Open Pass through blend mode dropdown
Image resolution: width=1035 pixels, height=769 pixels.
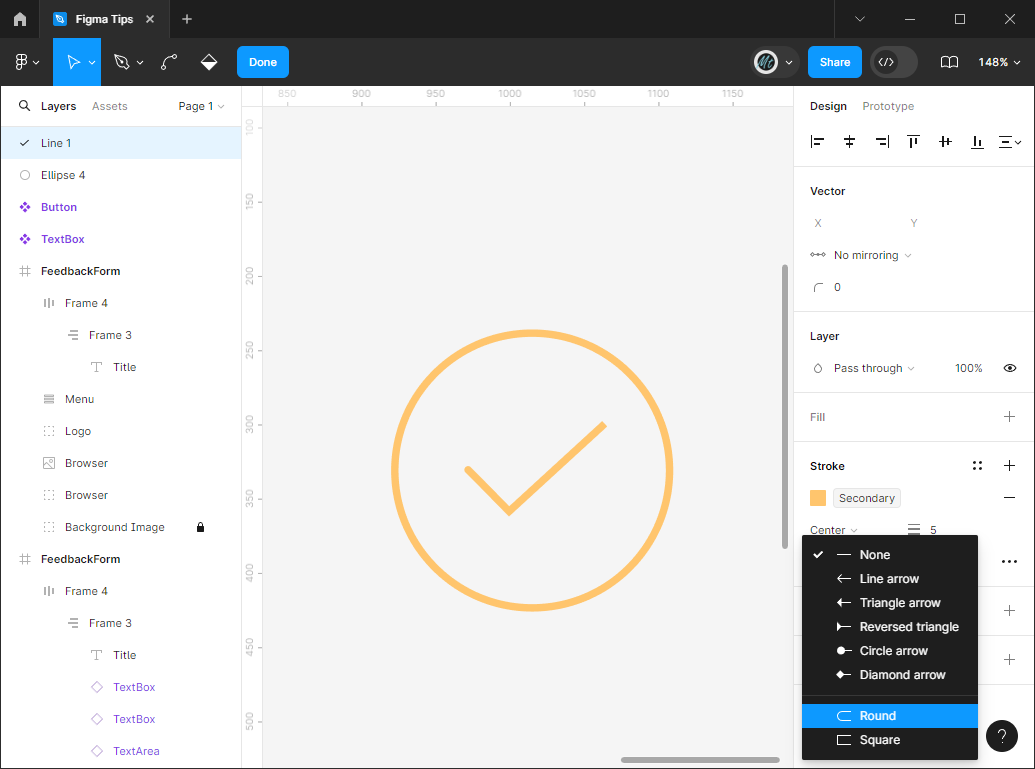(x=874, y=368)
